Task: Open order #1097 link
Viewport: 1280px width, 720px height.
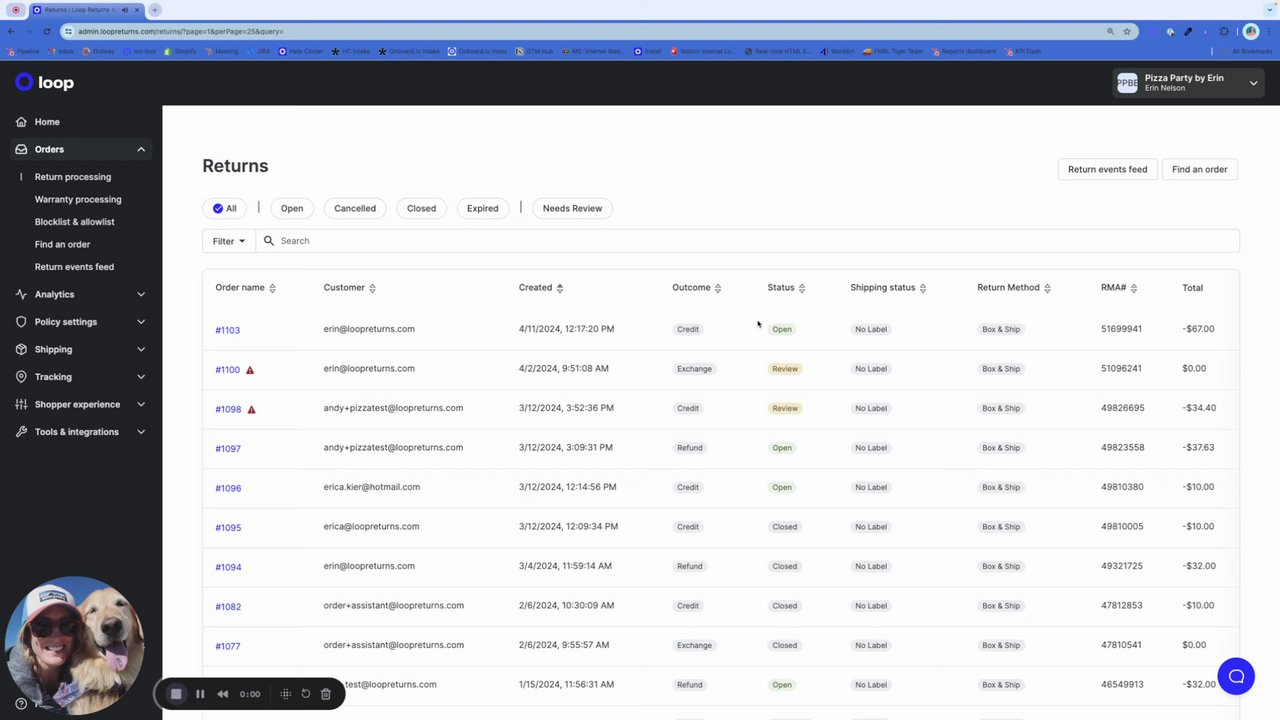Action: 228,448
